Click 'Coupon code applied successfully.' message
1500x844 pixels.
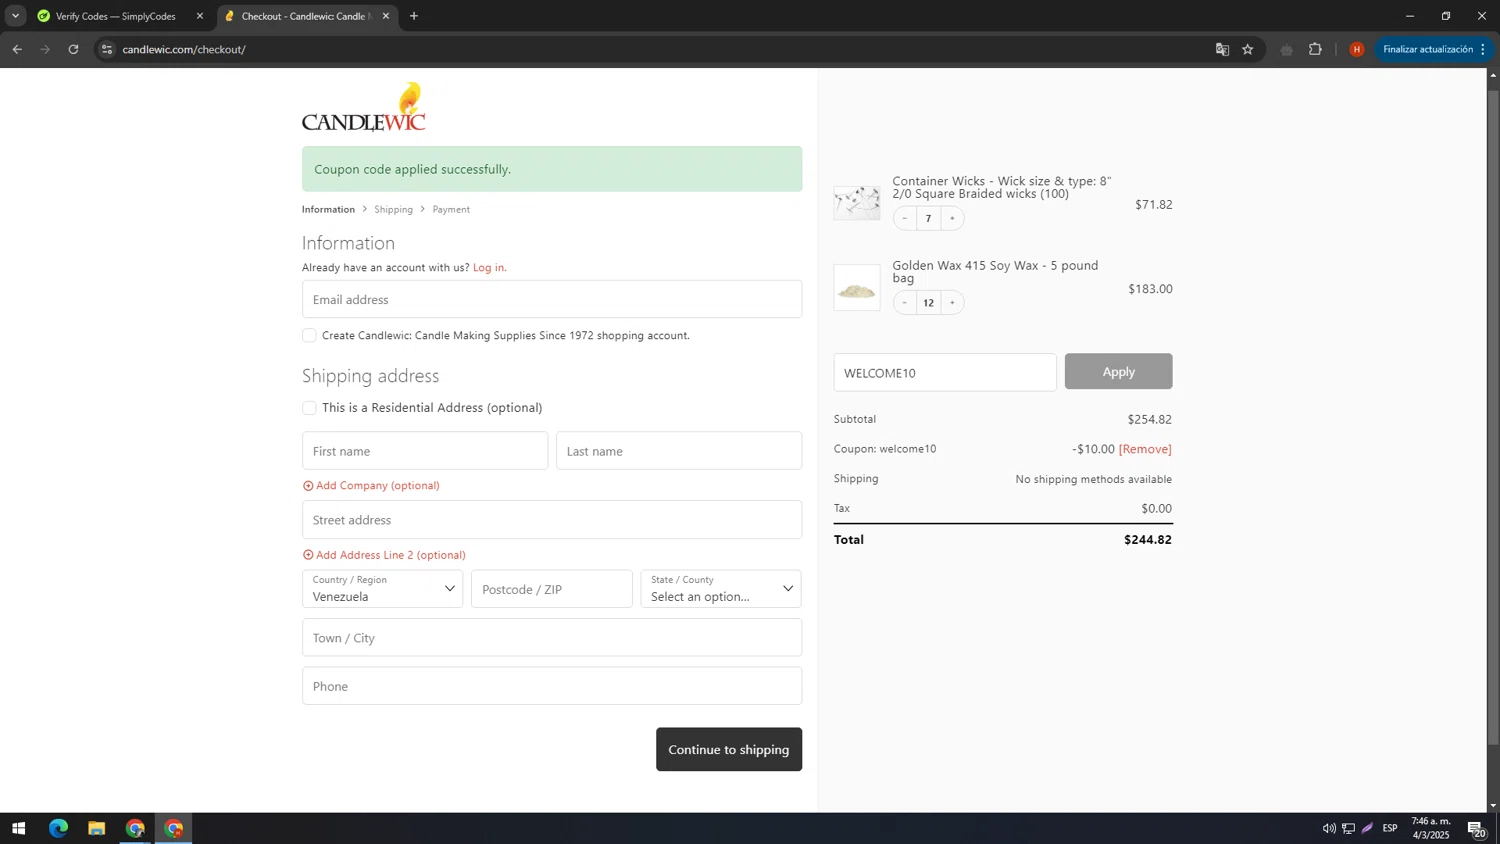click(x=552, y=169)
